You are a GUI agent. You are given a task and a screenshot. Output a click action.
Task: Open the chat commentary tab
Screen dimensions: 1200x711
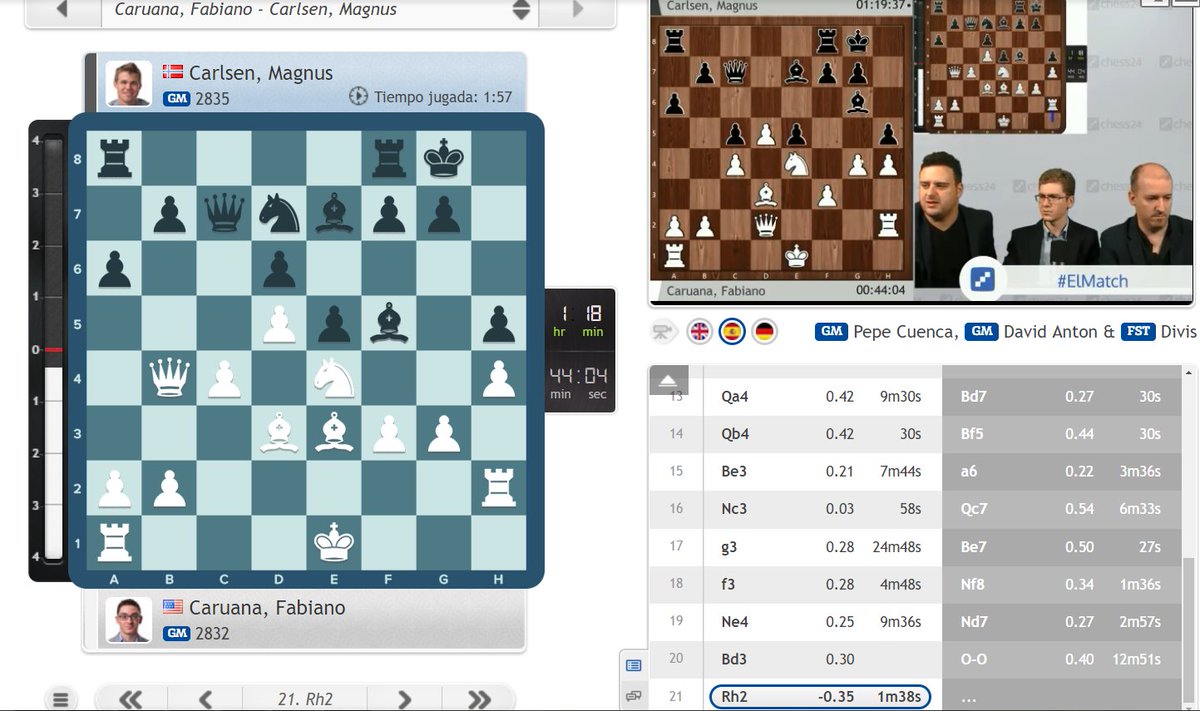coord(634,696)
